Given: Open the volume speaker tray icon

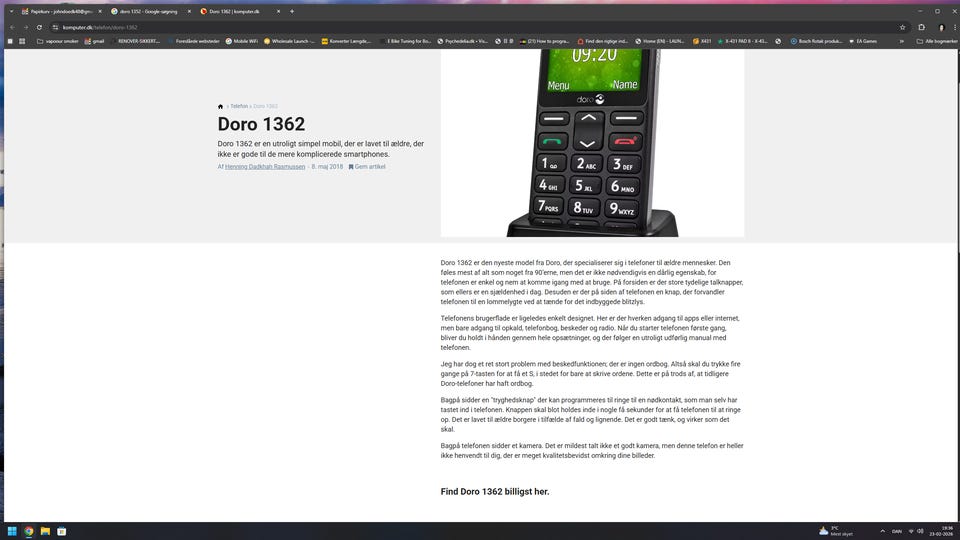Looking at the screenshot, I should (920, 531).
